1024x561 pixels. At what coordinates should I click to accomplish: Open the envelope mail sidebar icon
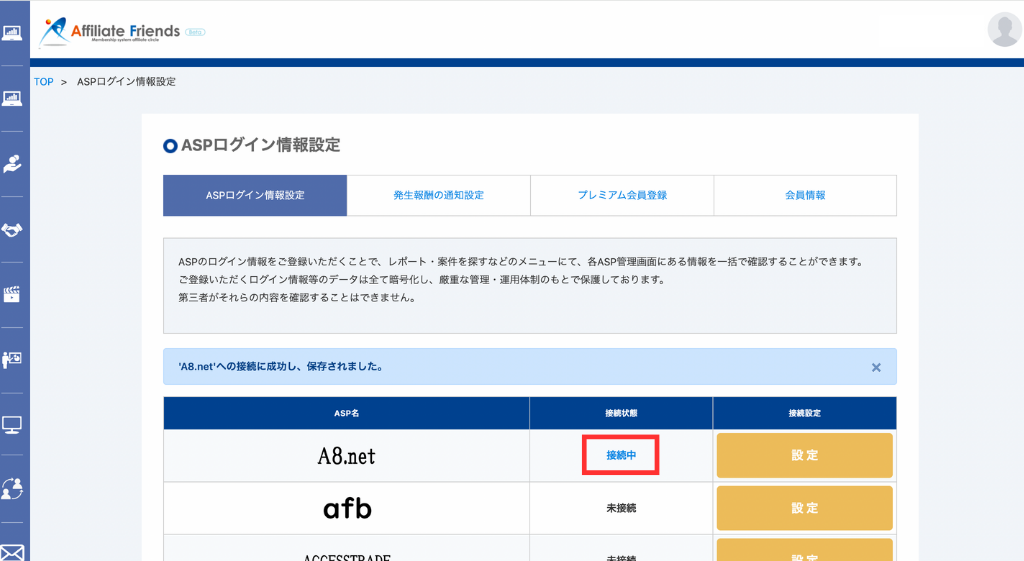(x=12, y=553)
